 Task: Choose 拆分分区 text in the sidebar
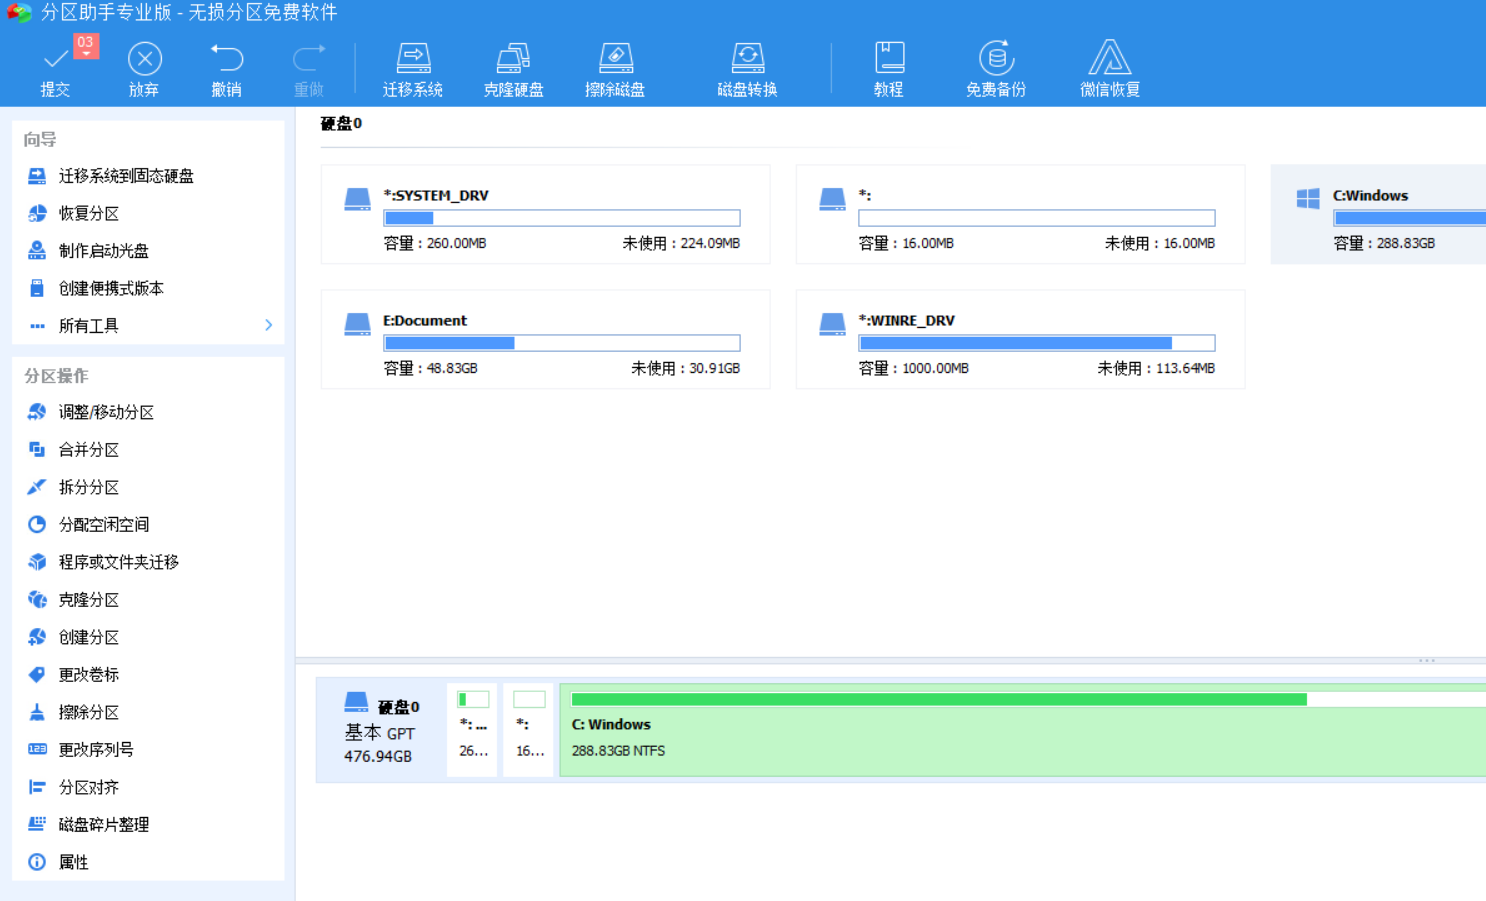click(89, 487)
